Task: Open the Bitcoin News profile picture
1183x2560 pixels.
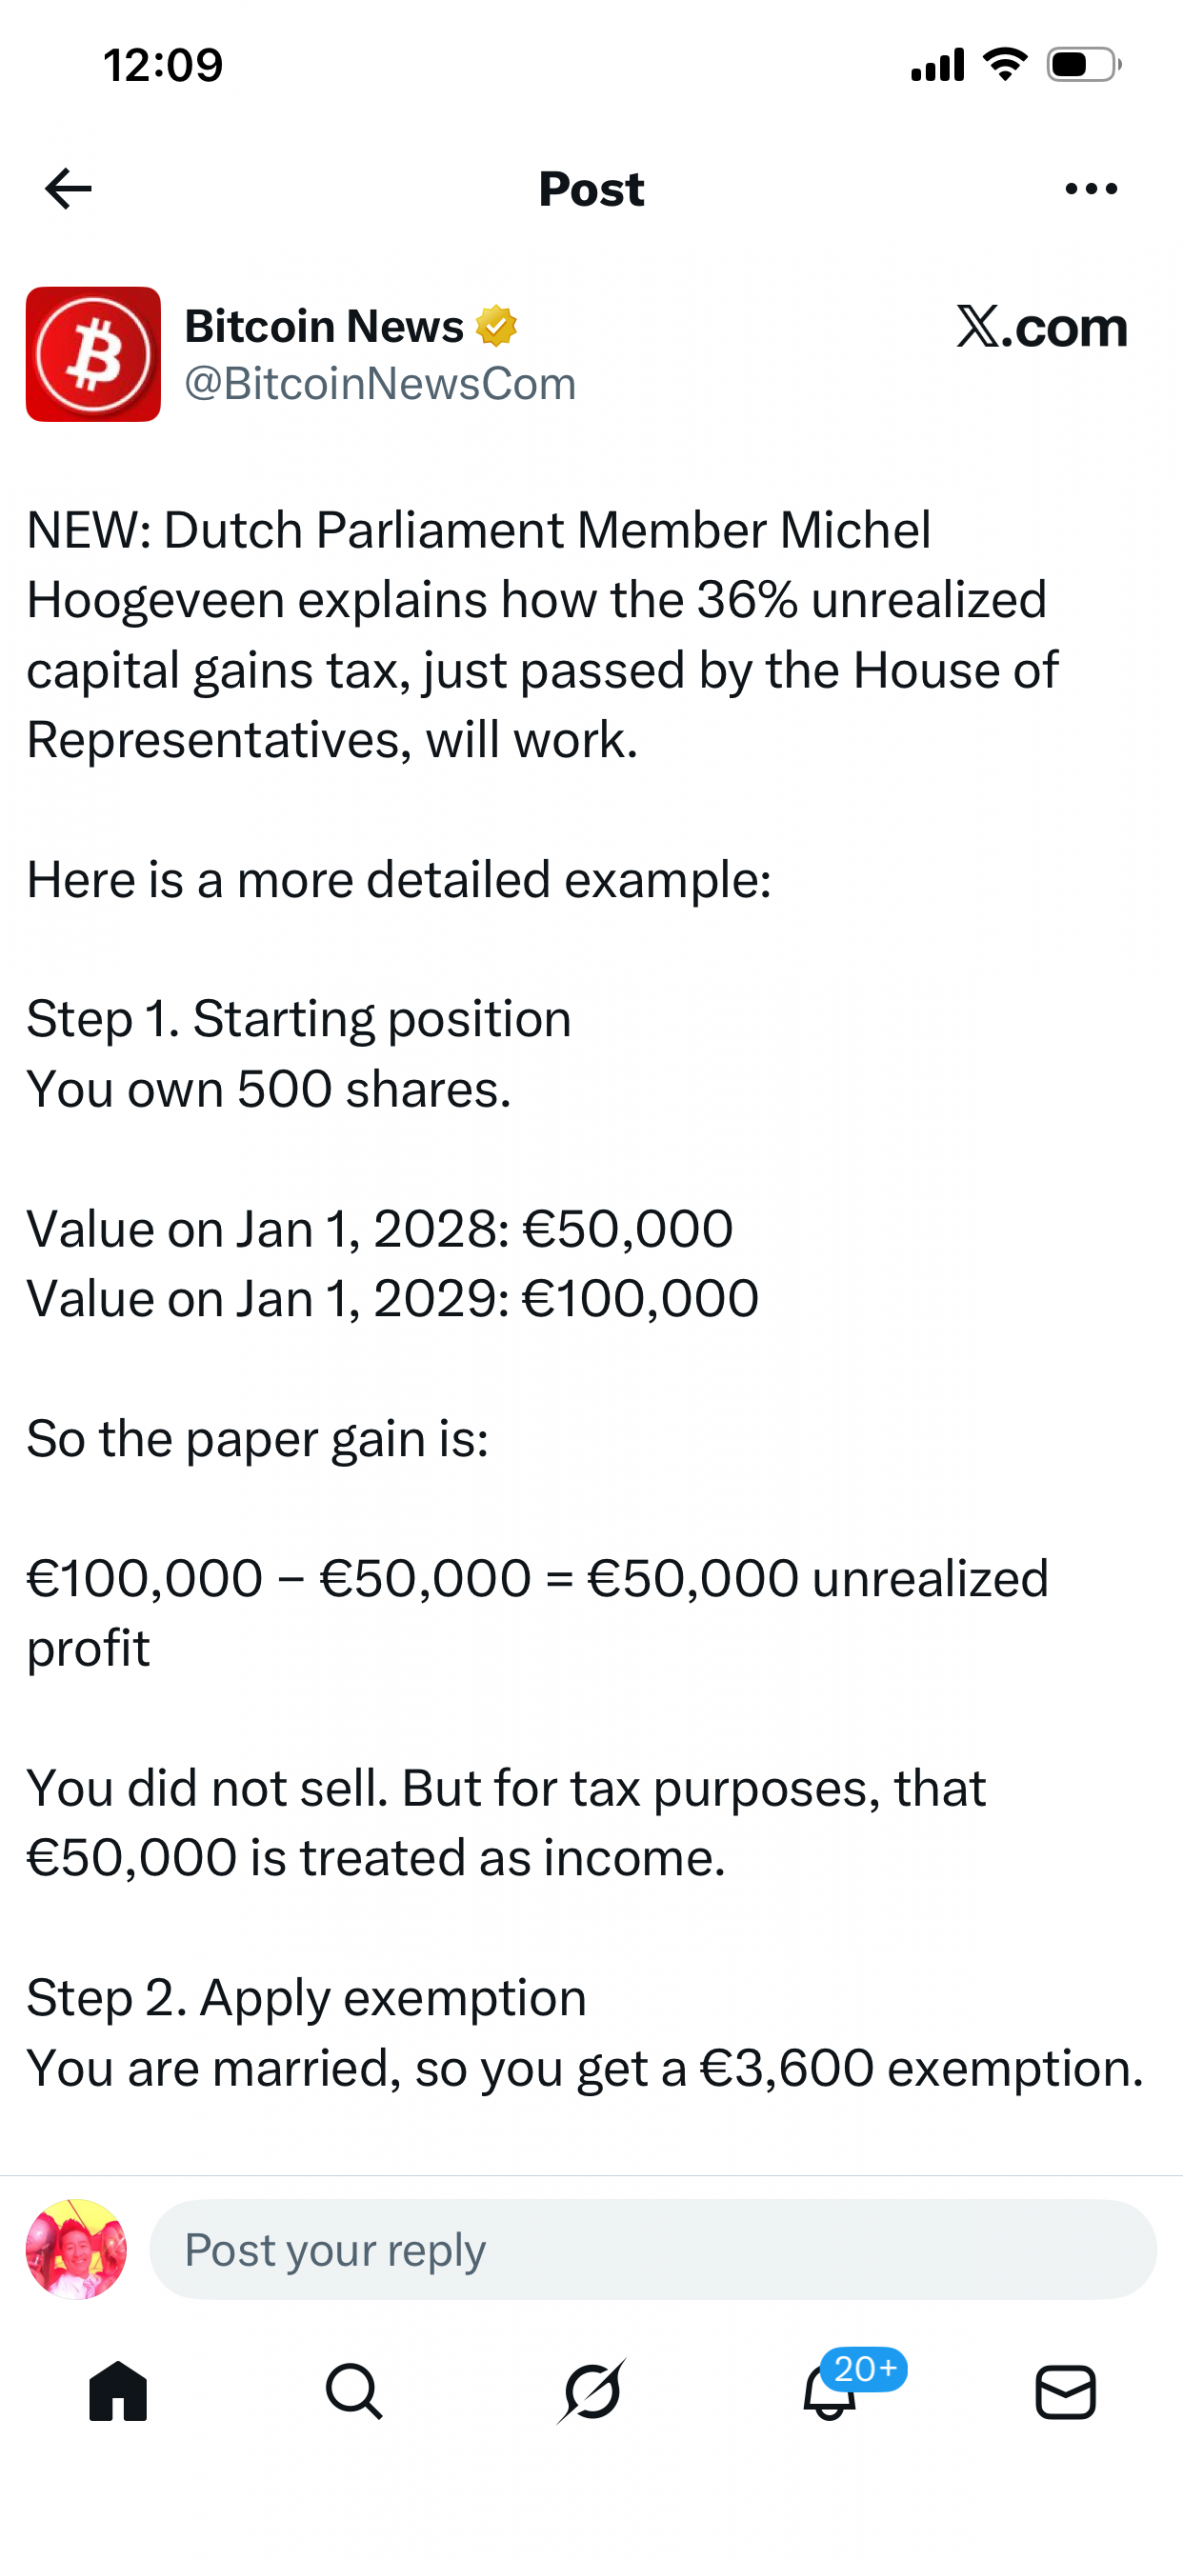Action: click(93, 354)
